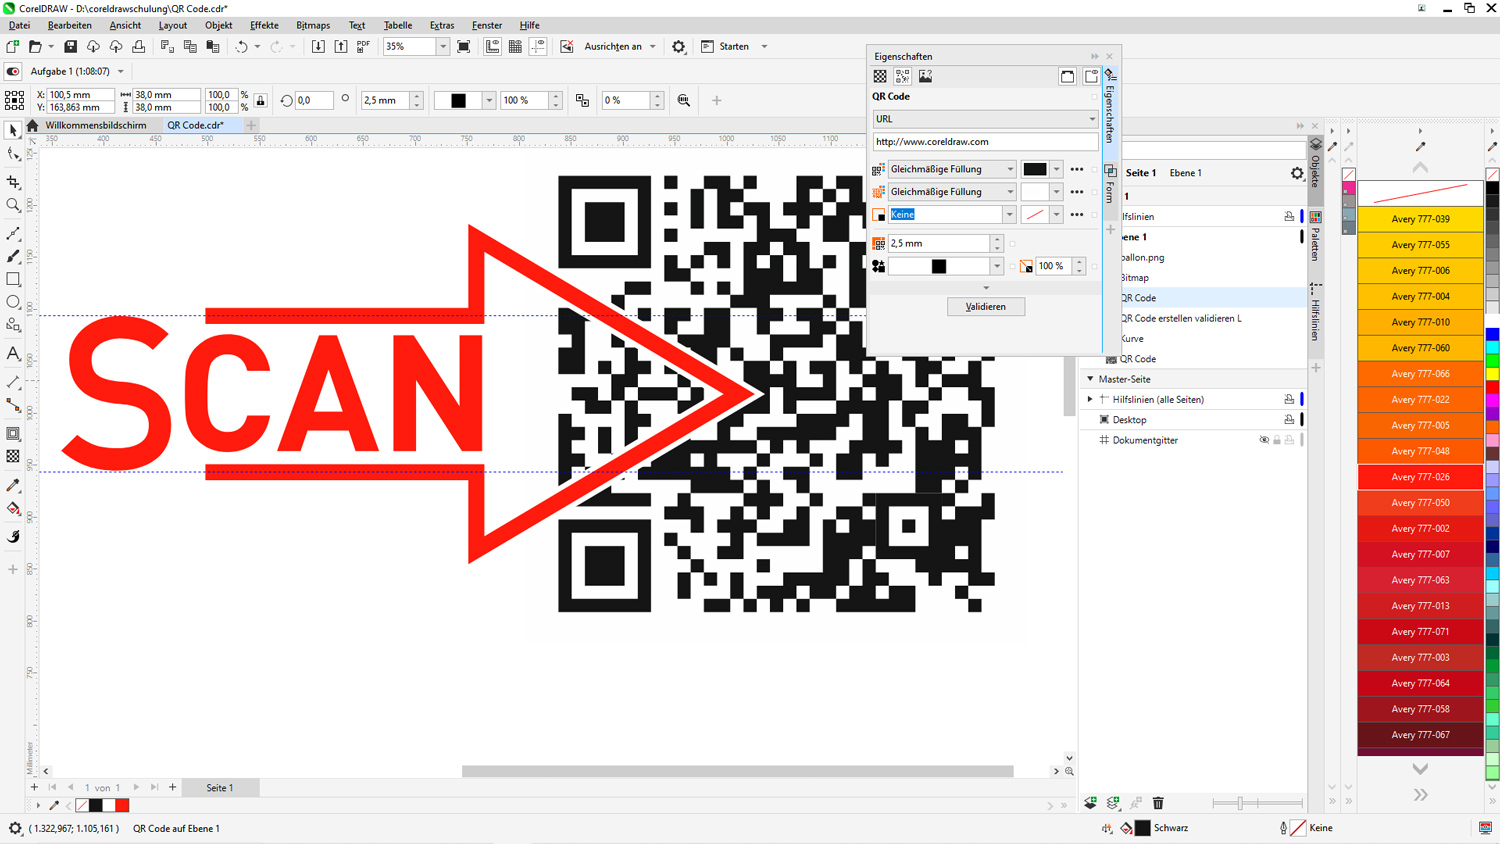
Task: Toggle the lock on Dokumentgitter
Action: point(1277,439)
